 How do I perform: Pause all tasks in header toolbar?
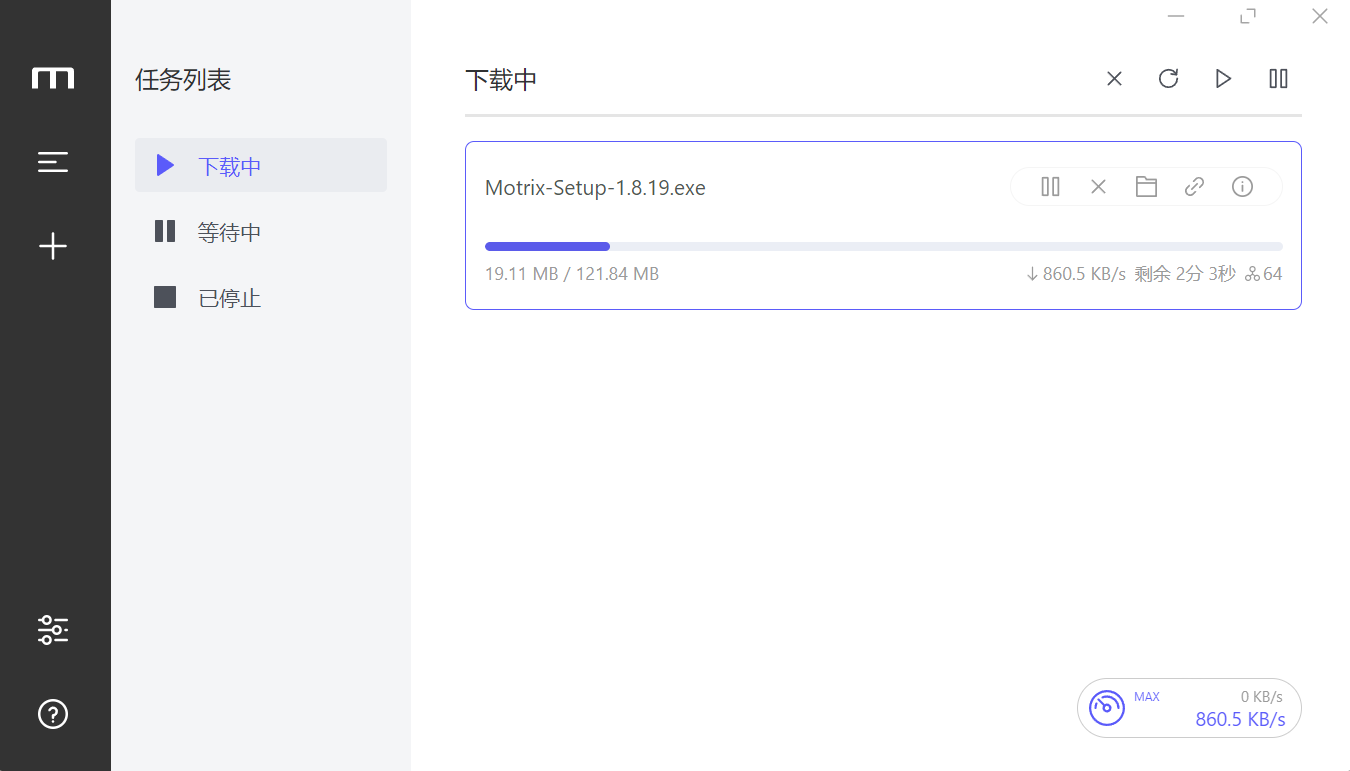click(1278, 79)
